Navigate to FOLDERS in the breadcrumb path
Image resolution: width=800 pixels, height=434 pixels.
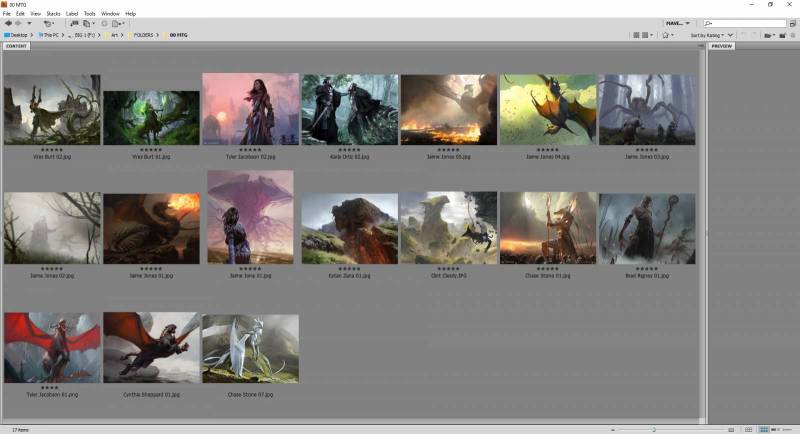pos(148,35)
